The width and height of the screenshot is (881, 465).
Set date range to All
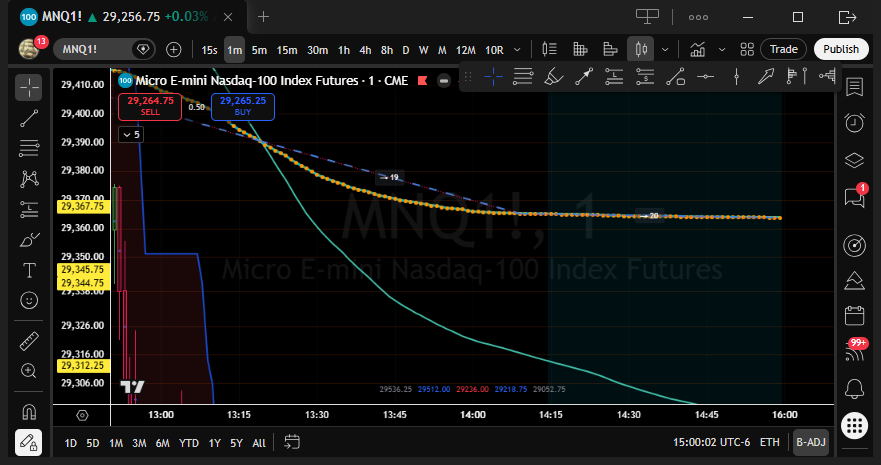(x=258, y=443)
